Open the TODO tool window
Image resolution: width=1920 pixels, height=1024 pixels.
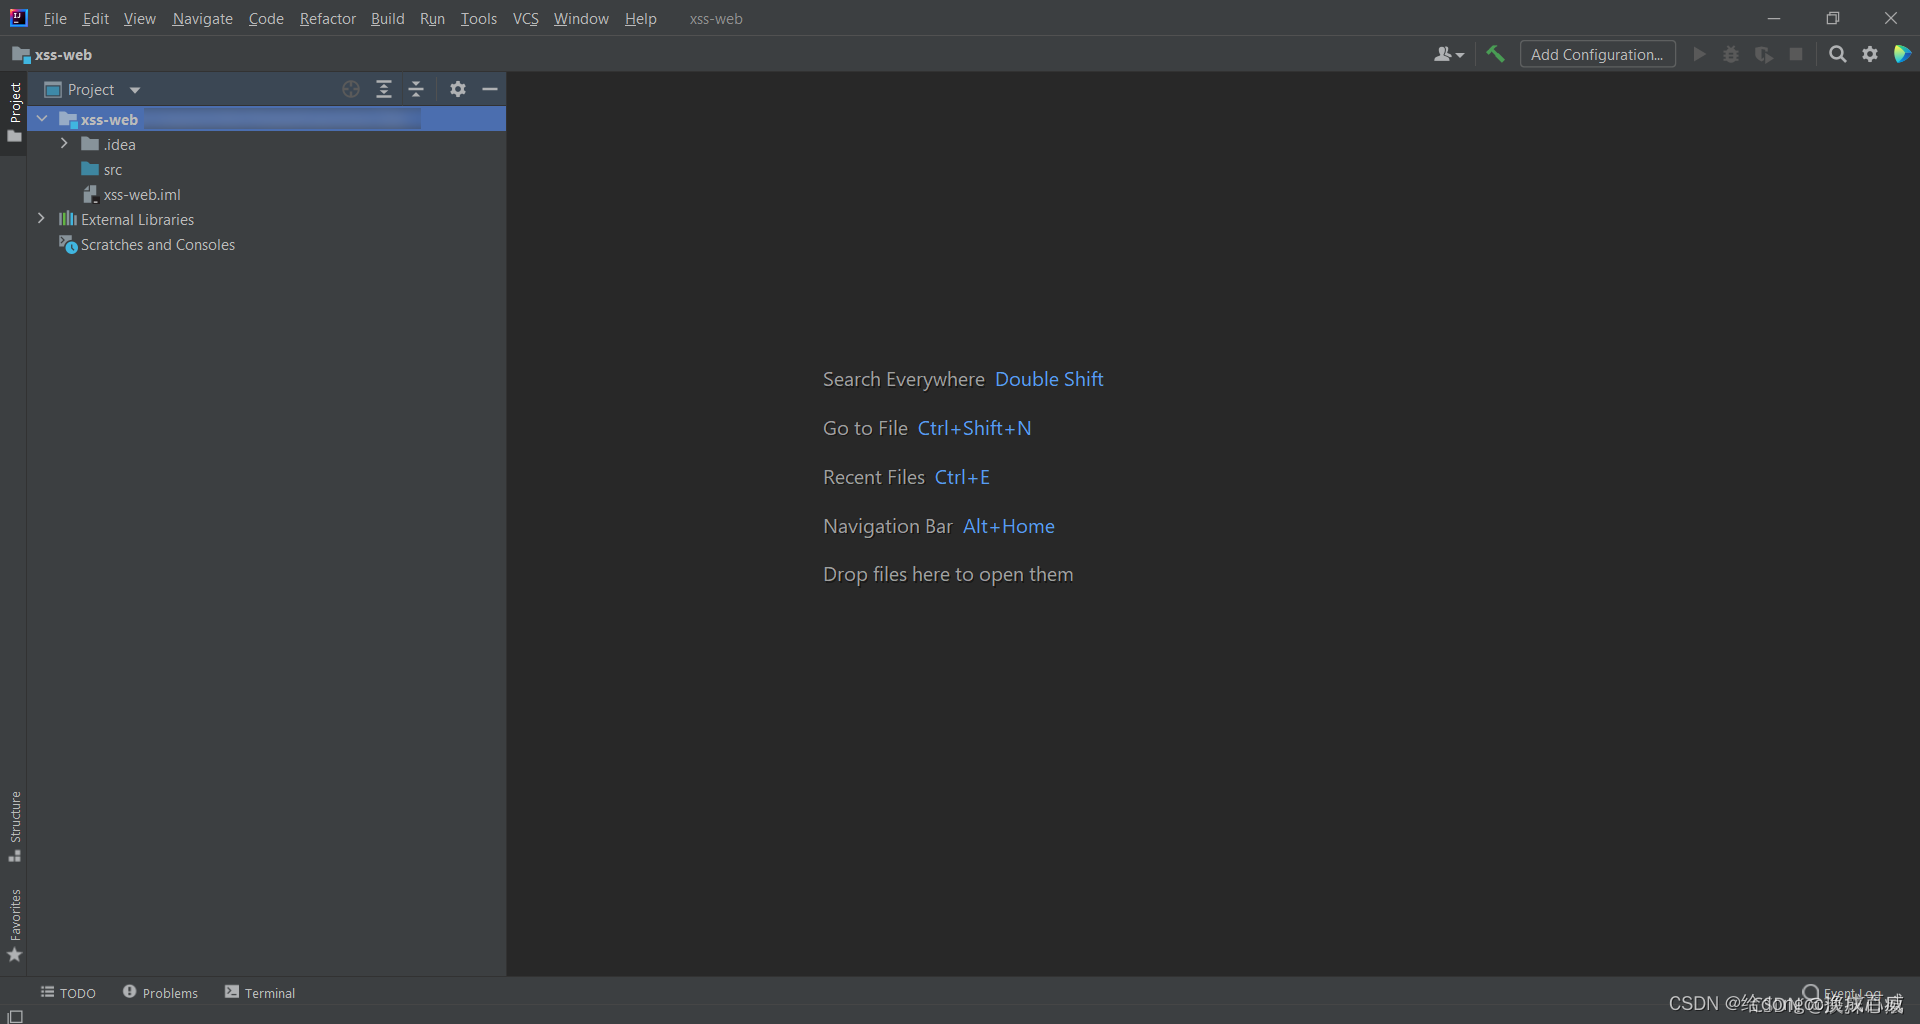[x=68, y=993]
